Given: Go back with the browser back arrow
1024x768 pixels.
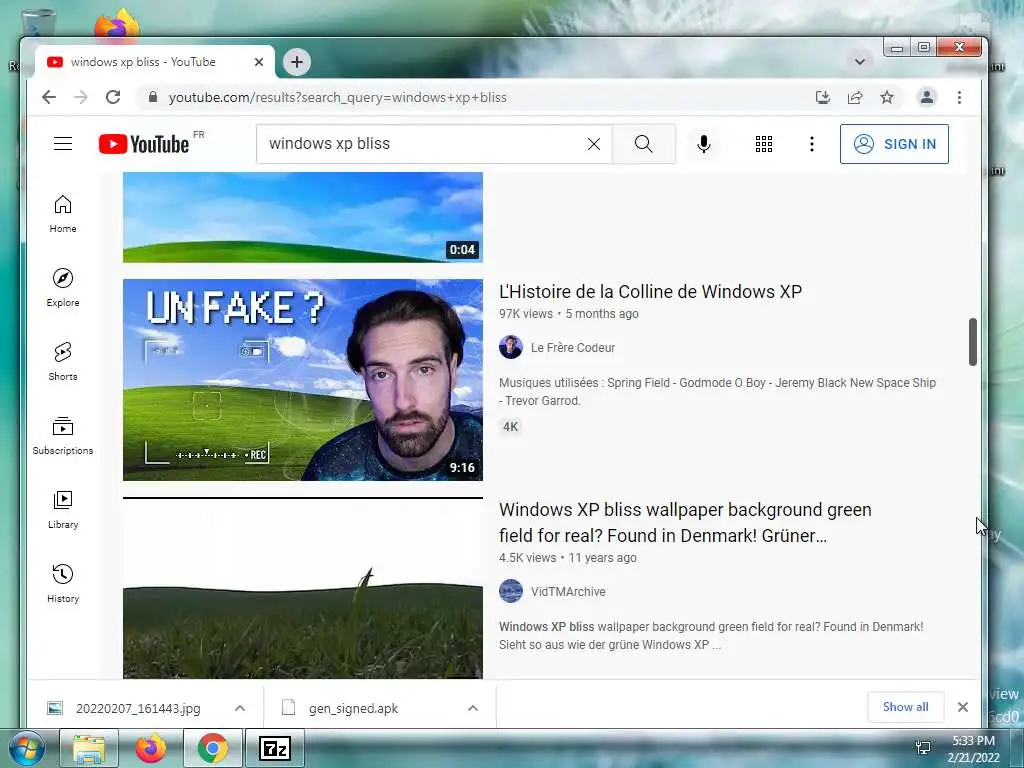Looking at the screenshot, I should [x=49, y=97].
